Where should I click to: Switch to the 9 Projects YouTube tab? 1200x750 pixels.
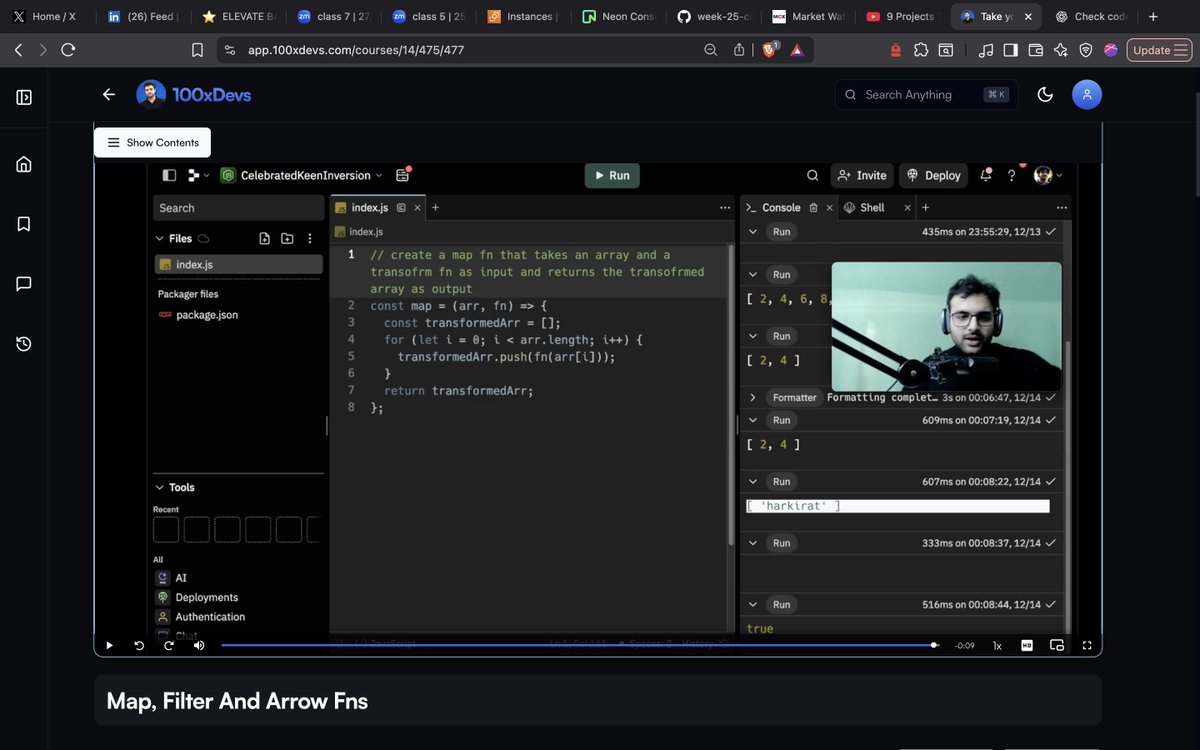pos(900,16)
